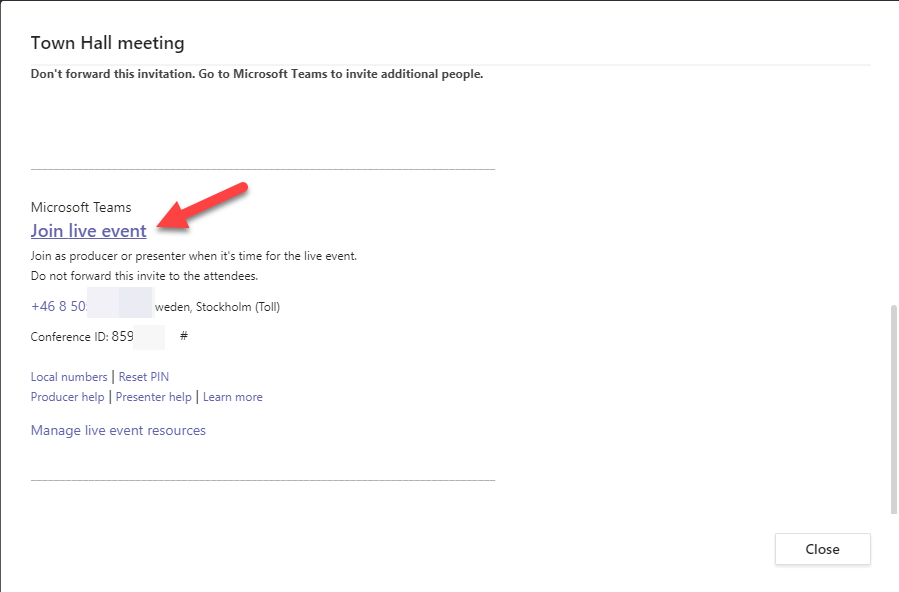Open the Join live event link
The image size is (899, 592).
coord(88,231)
